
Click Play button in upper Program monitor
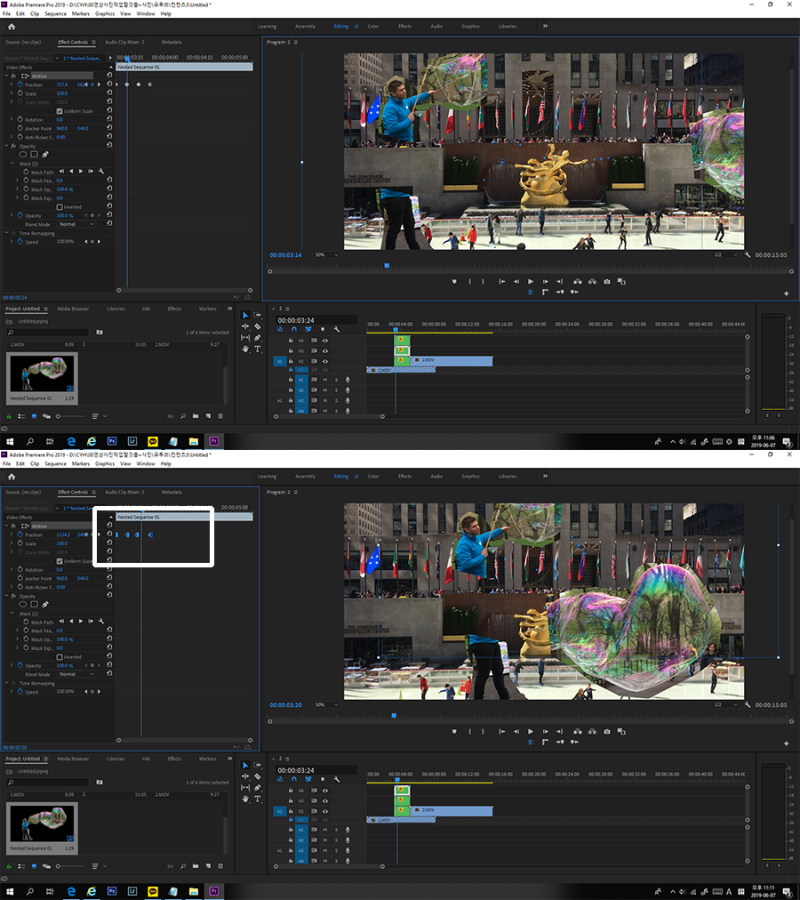[530, 281]
